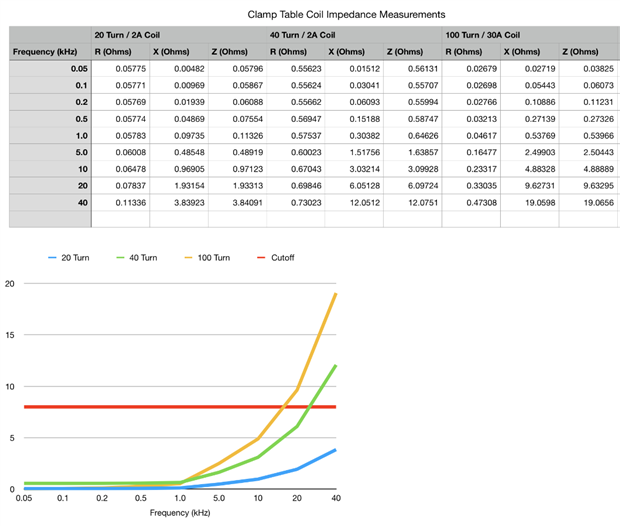Select cell with value 0.48548
The height and width of the screenshot is (526, 620).
[179, 152]
